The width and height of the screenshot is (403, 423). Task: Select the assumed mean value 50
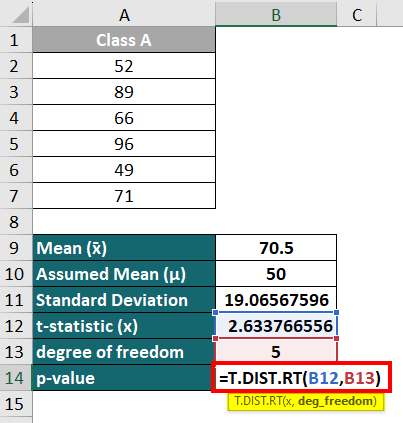(x=276, y=274)
